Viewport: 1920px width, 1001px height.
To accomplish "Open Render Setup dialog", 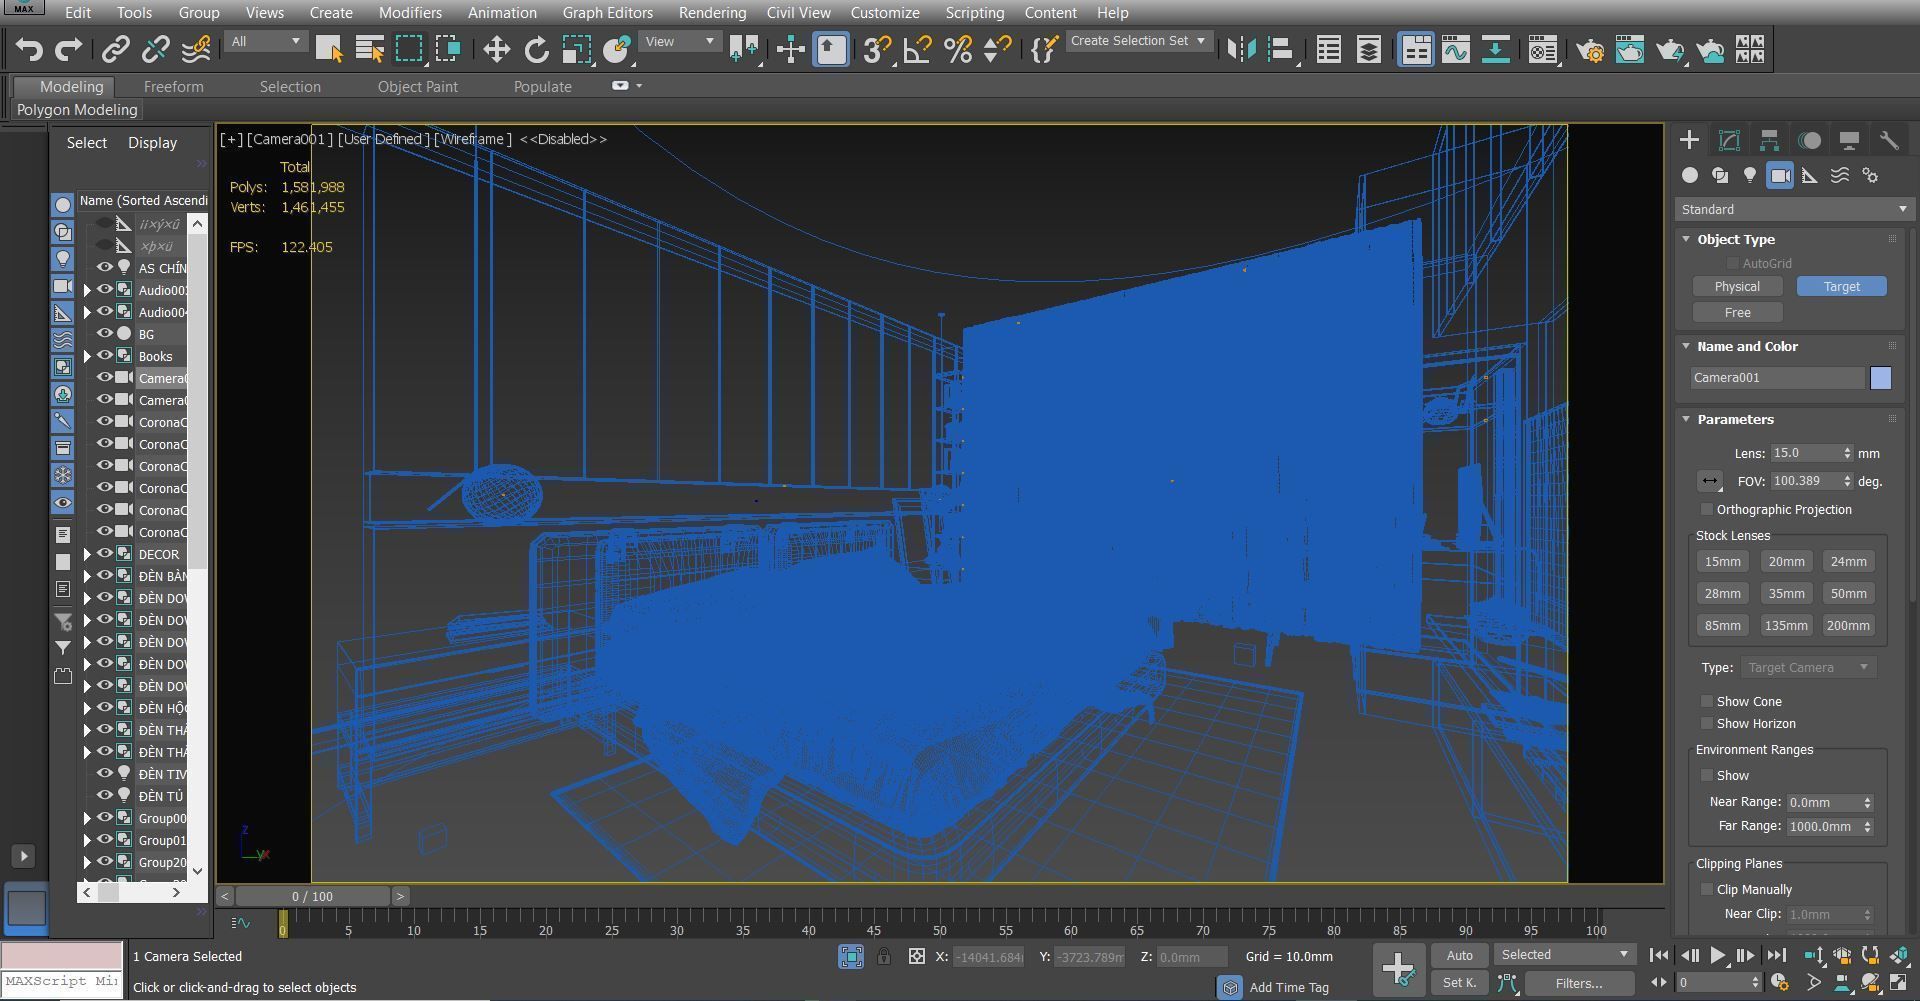I will coord(1590,49).
